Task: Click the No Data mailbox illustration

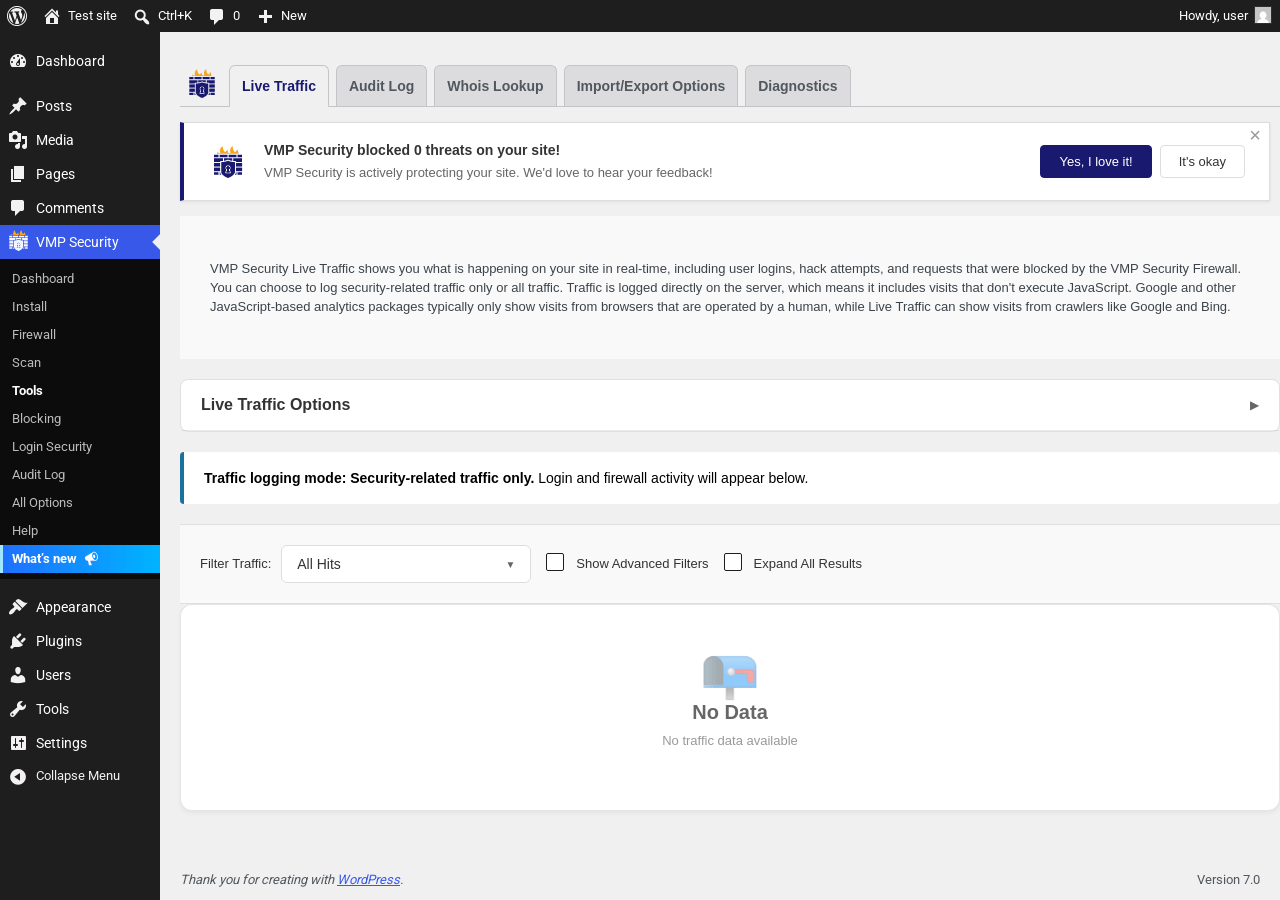Action: [730, 677]
